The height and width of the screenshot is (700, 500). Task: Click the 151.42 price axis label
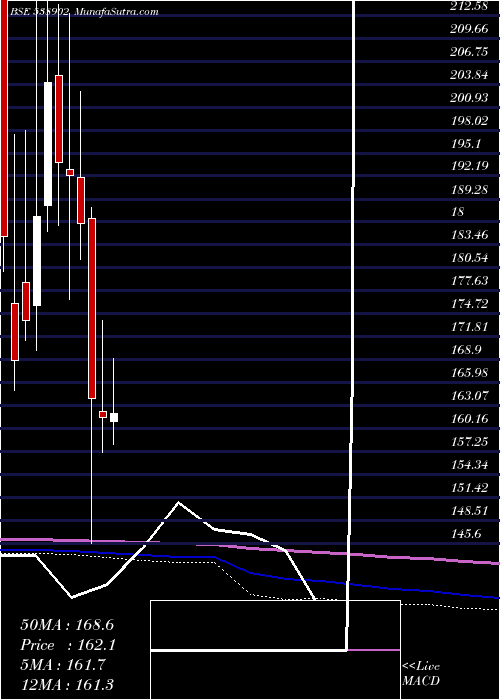(x=471, y=487)
